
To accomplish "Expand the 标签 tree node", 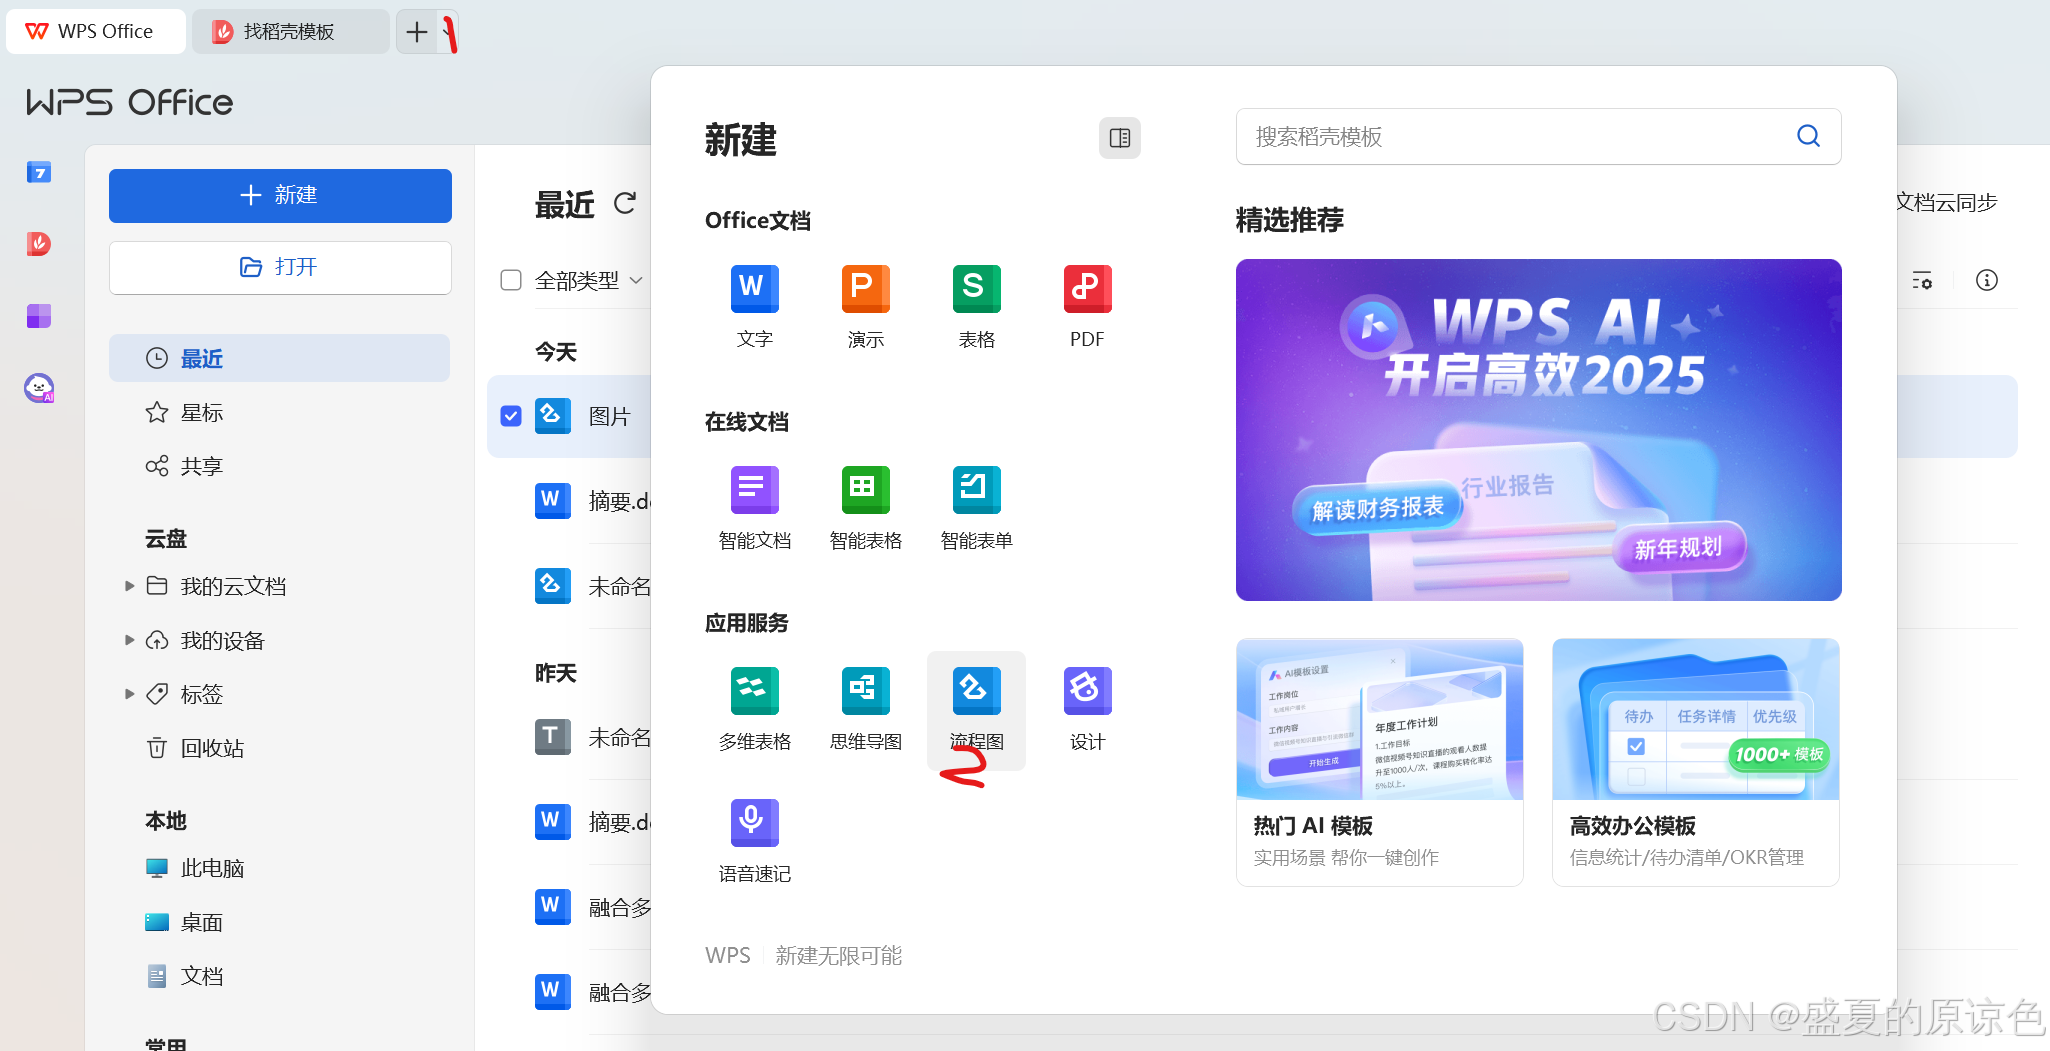I will point(129,694).
